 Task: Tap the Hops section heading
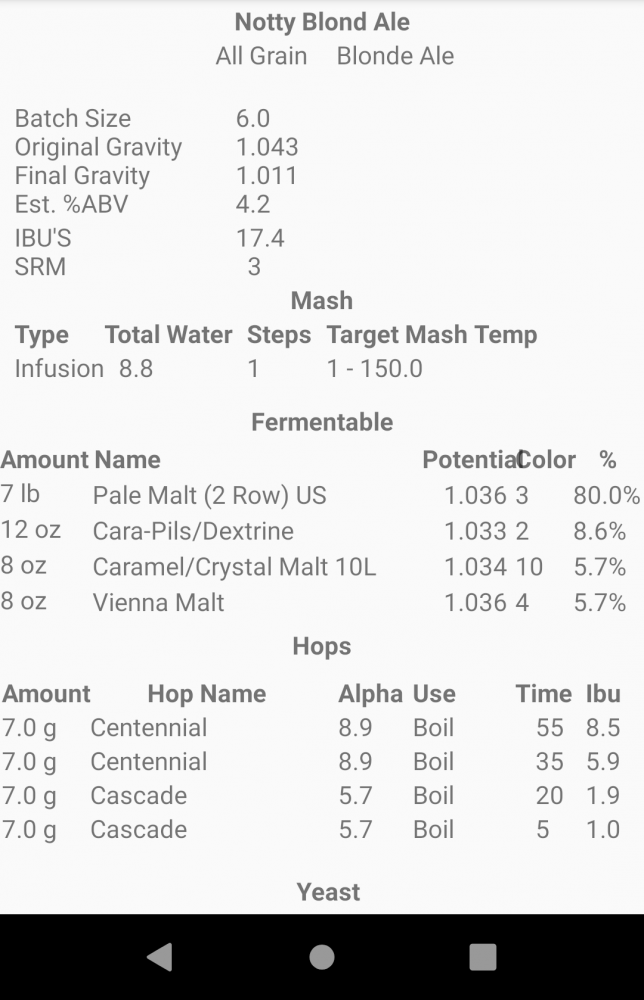click(x=322, y=647)
